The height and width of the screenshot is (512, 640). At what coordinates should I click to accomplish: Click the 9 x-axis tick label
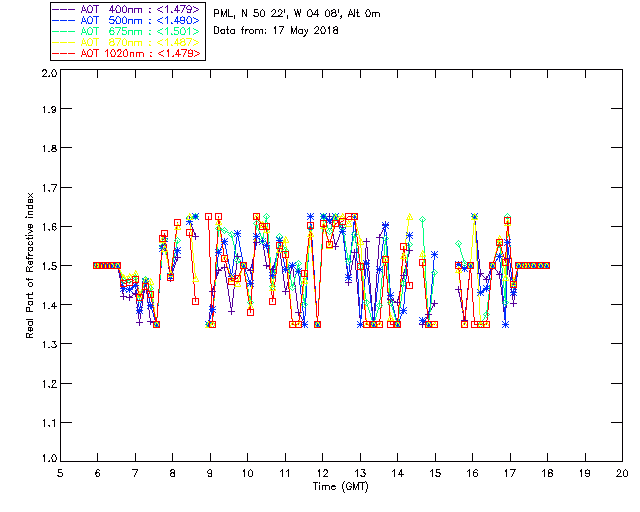[210, 473]
